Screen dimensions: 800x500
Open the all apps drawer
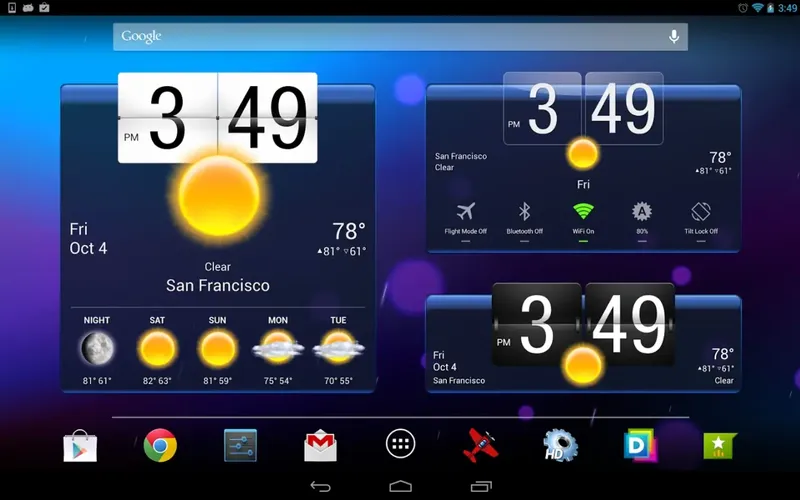[x=401, y=444]
